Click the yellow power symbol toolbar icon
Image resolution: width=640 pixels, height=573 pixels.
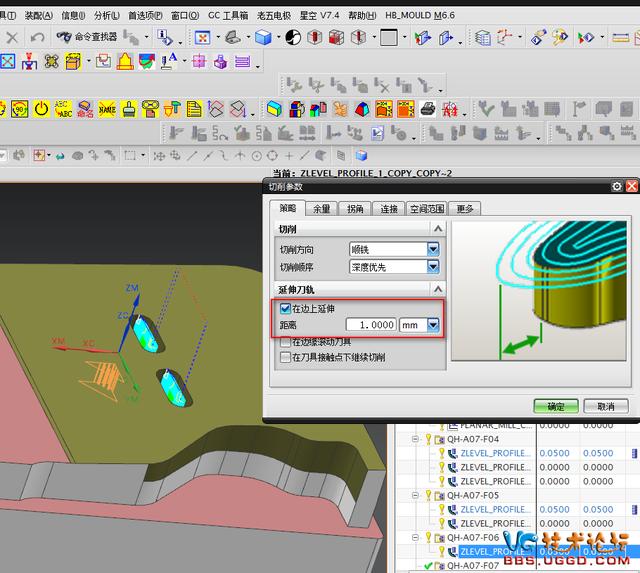pyautogui.click(x=42, y=108)
